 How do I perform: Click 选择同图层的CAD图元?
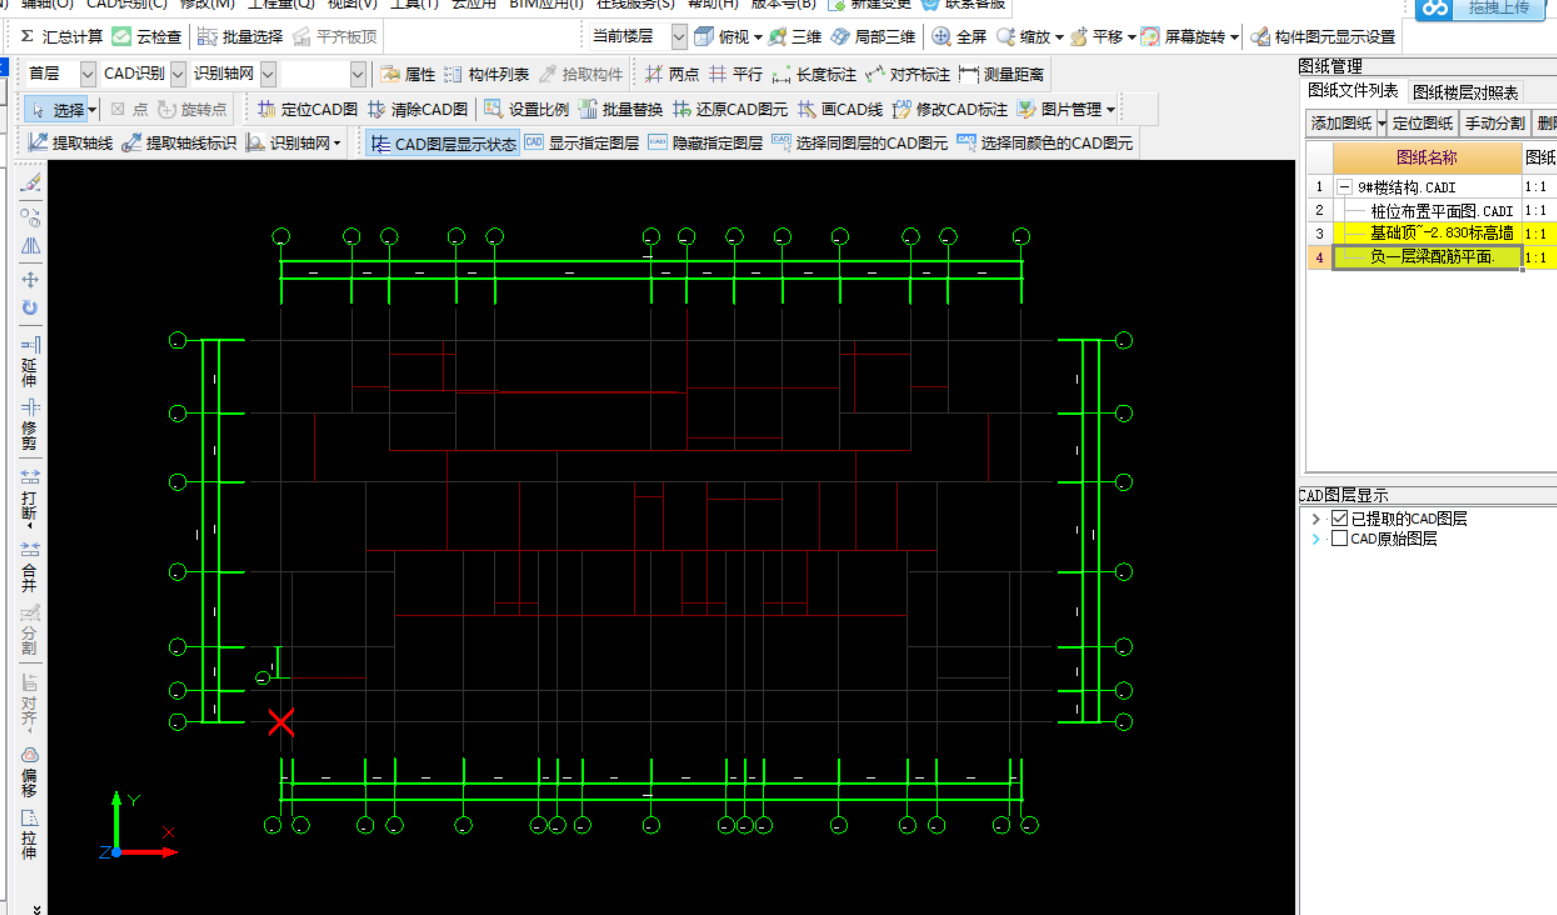tap(860, 143)
